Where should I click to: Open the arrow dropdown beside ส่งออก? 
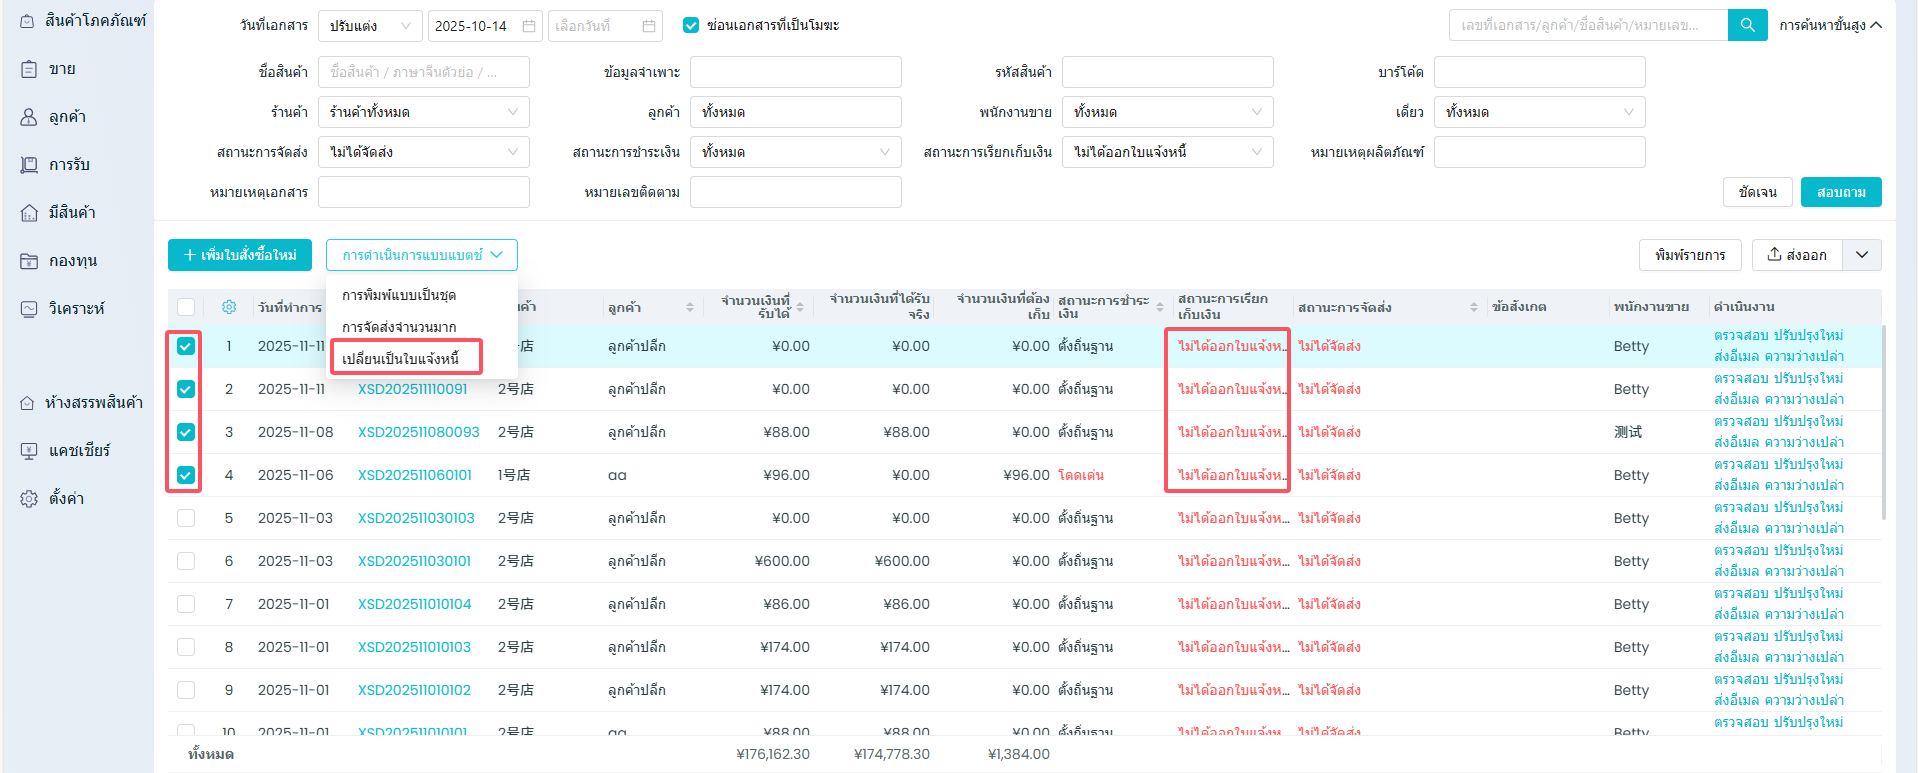[1862, 255]
